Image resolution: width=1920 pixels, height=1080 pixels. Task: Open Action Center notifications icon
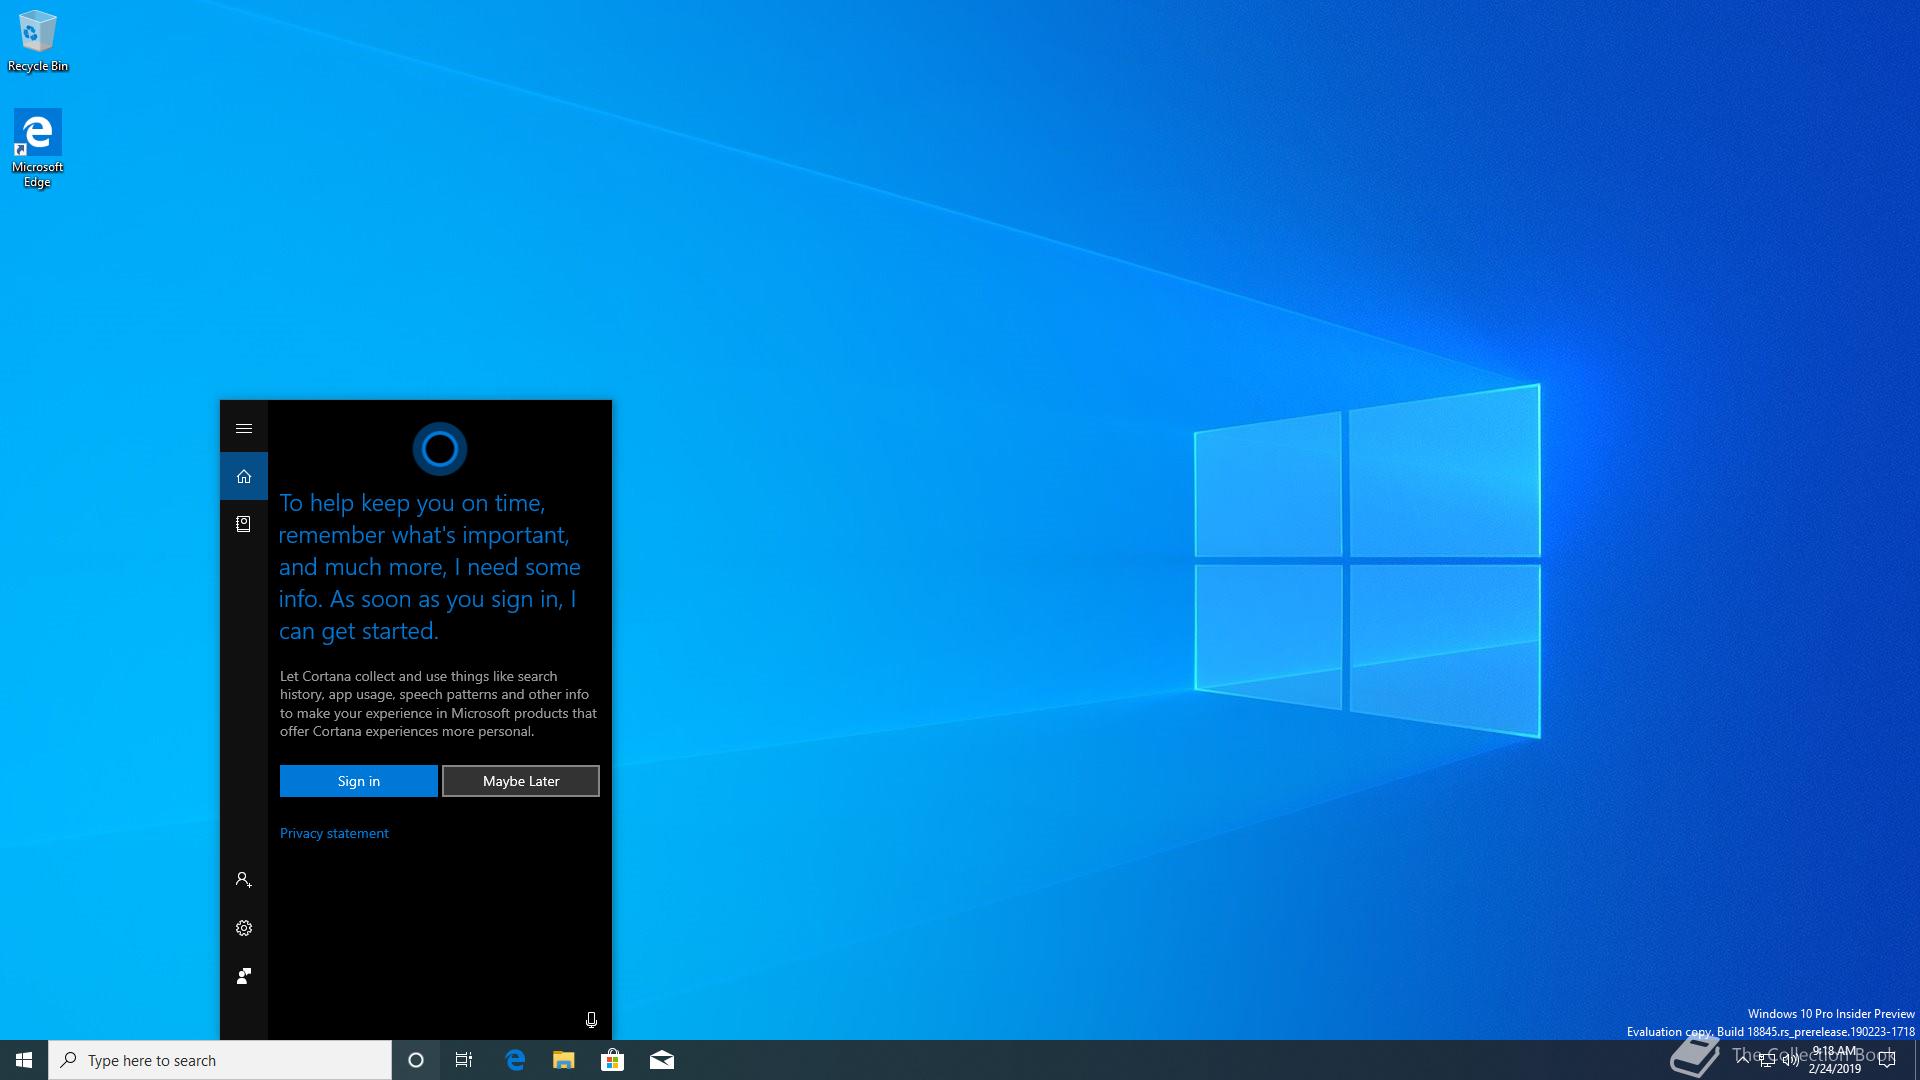click(x=1887, y=1060)
